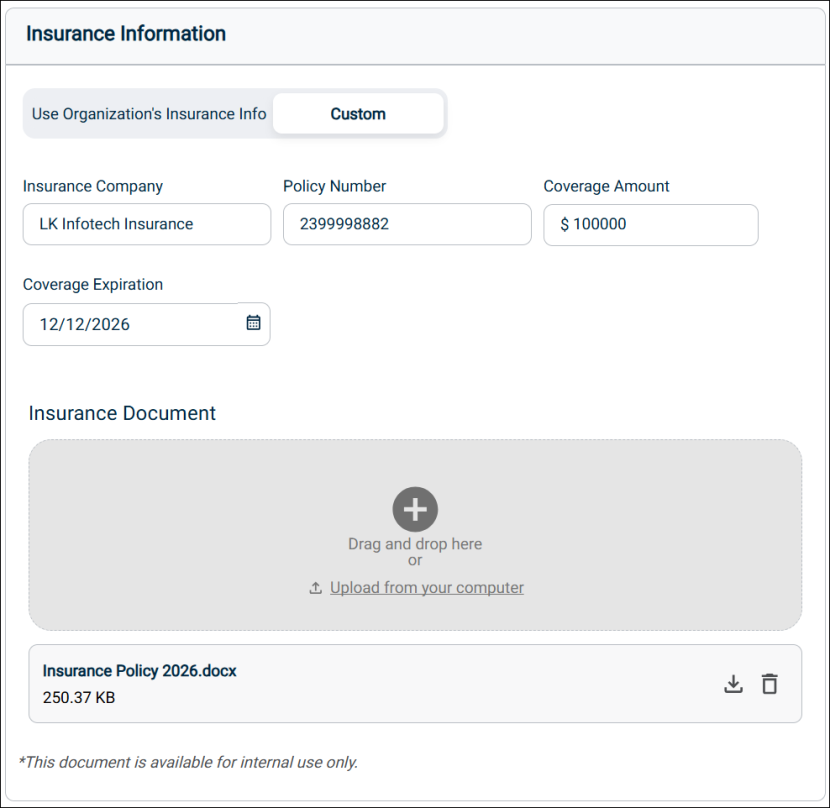
Task: Click the small upload arrow icon
Action: point(315,588)
